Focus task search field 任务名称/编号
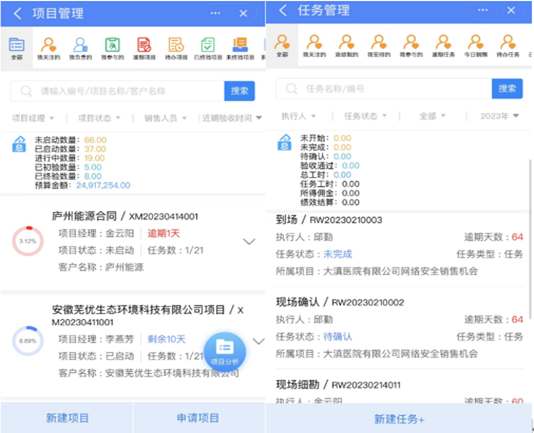This screenshot has height=433, width=534. (x=384, y=89)
